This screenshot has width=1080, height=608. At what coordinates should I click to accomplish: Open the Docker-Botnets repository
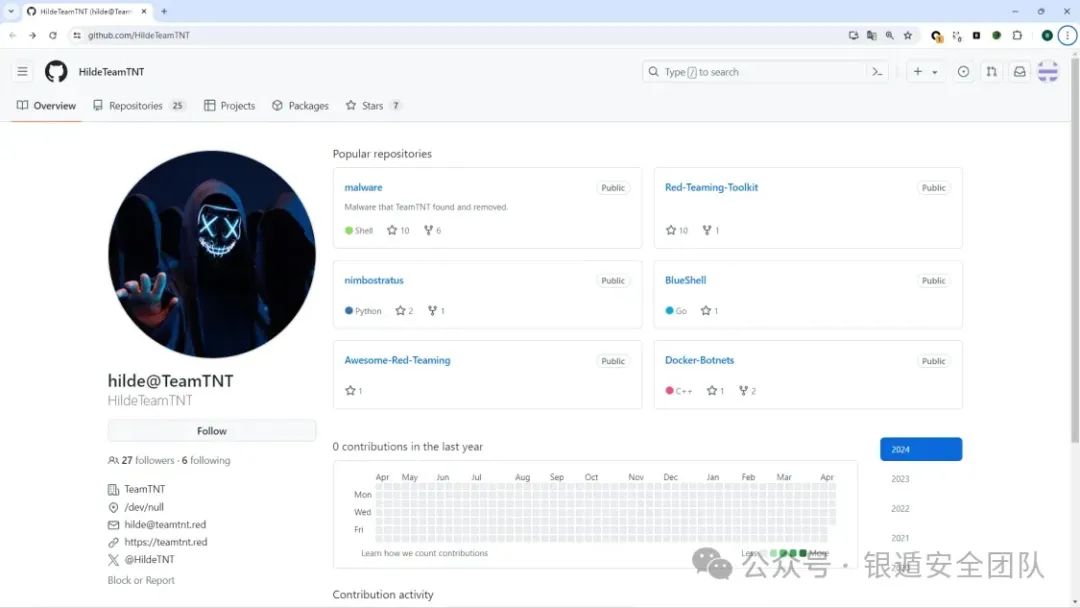(699, 360)
